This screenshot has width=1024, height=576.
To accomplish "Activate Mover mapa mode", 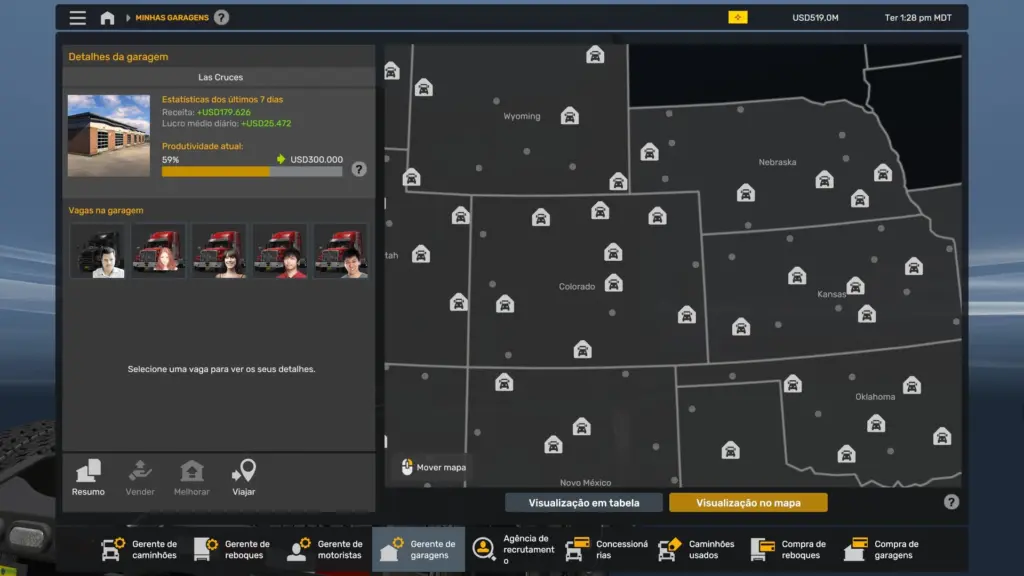I will (x=433, y=466).
